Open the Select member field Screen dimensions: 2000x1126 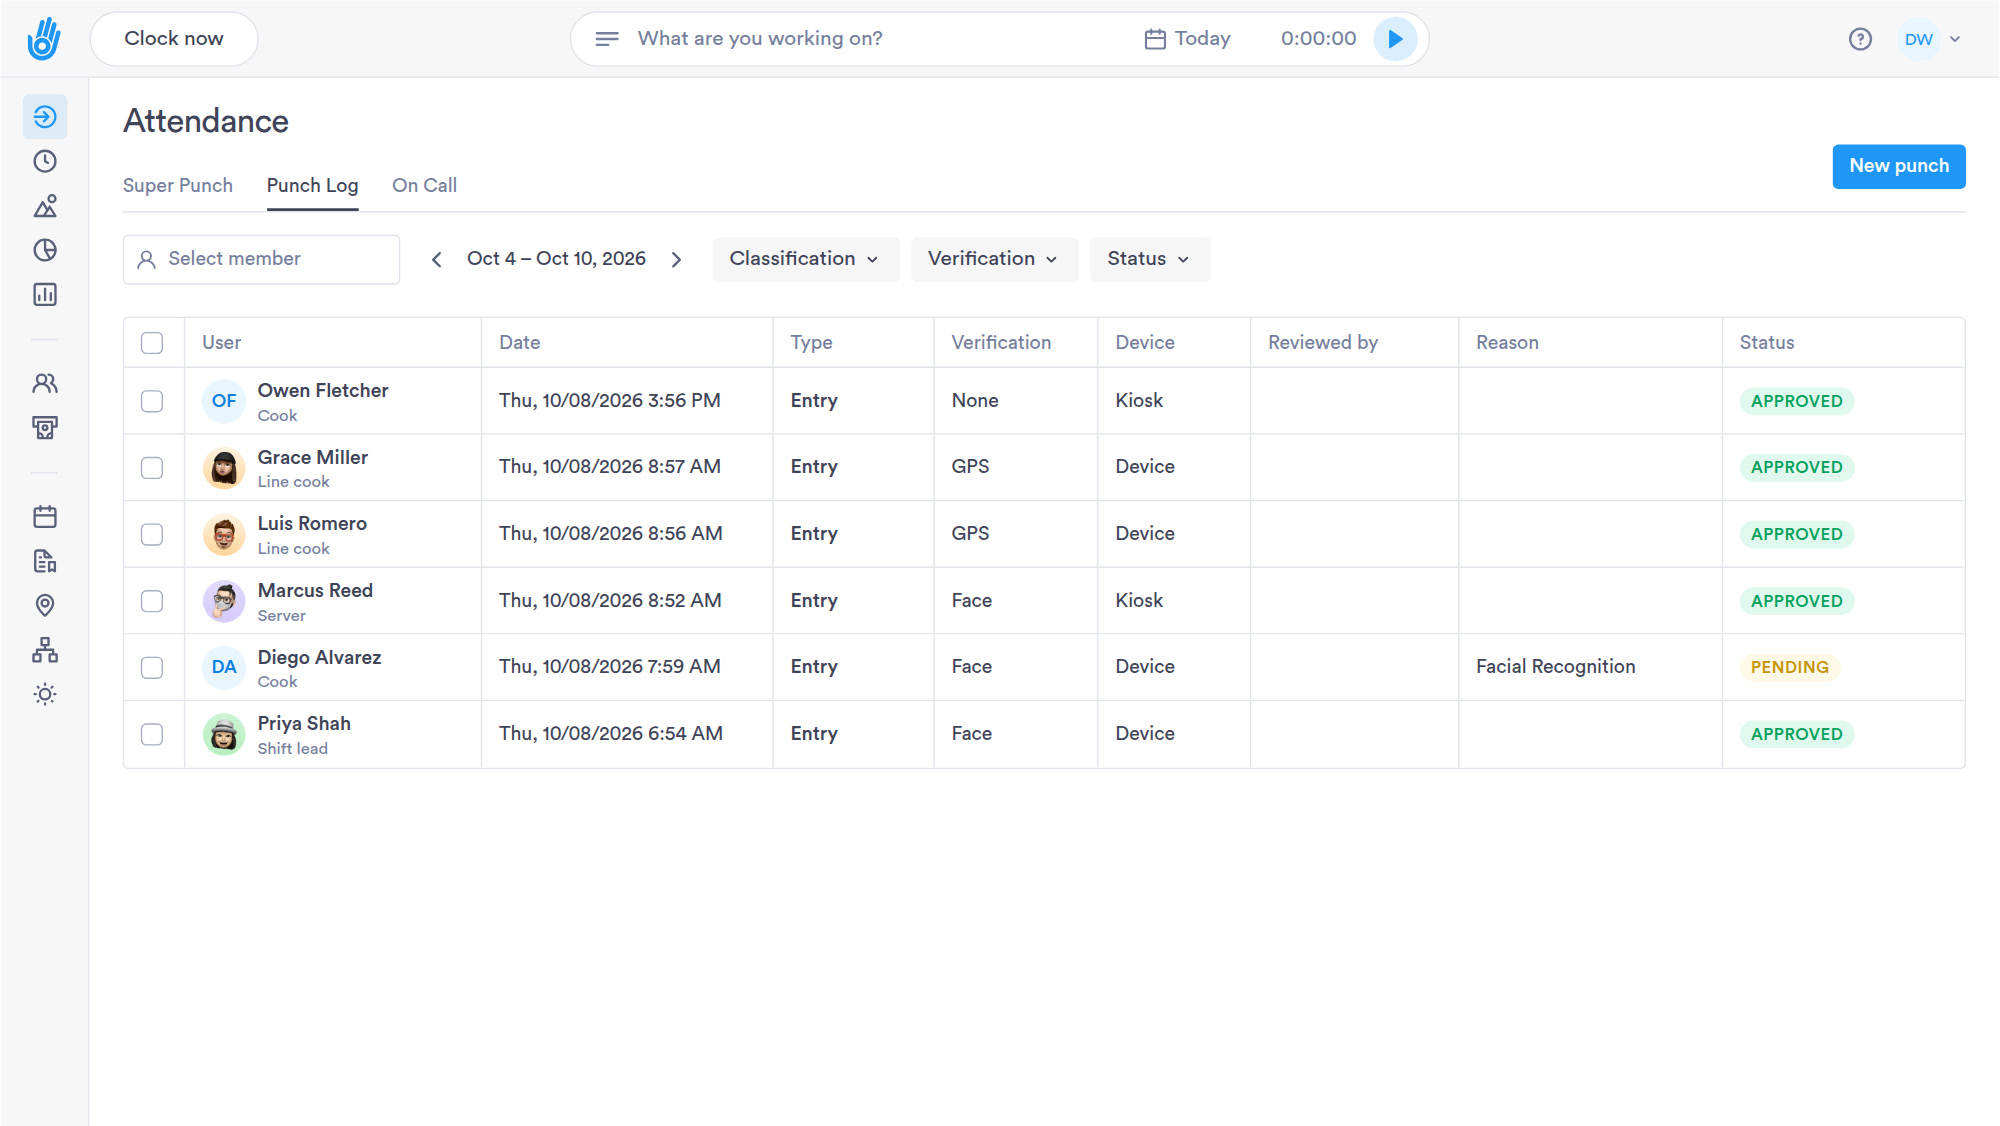pyautogui.click(x=261, y=260)
